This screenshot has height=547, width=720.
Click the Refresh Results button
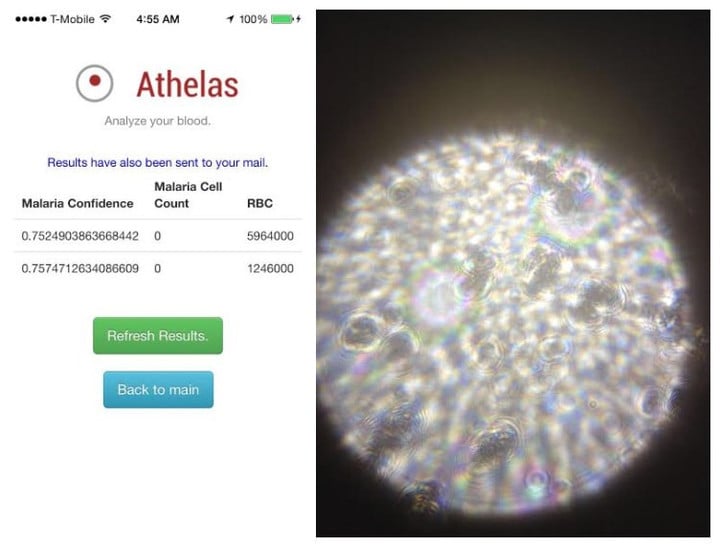[158, 336]
